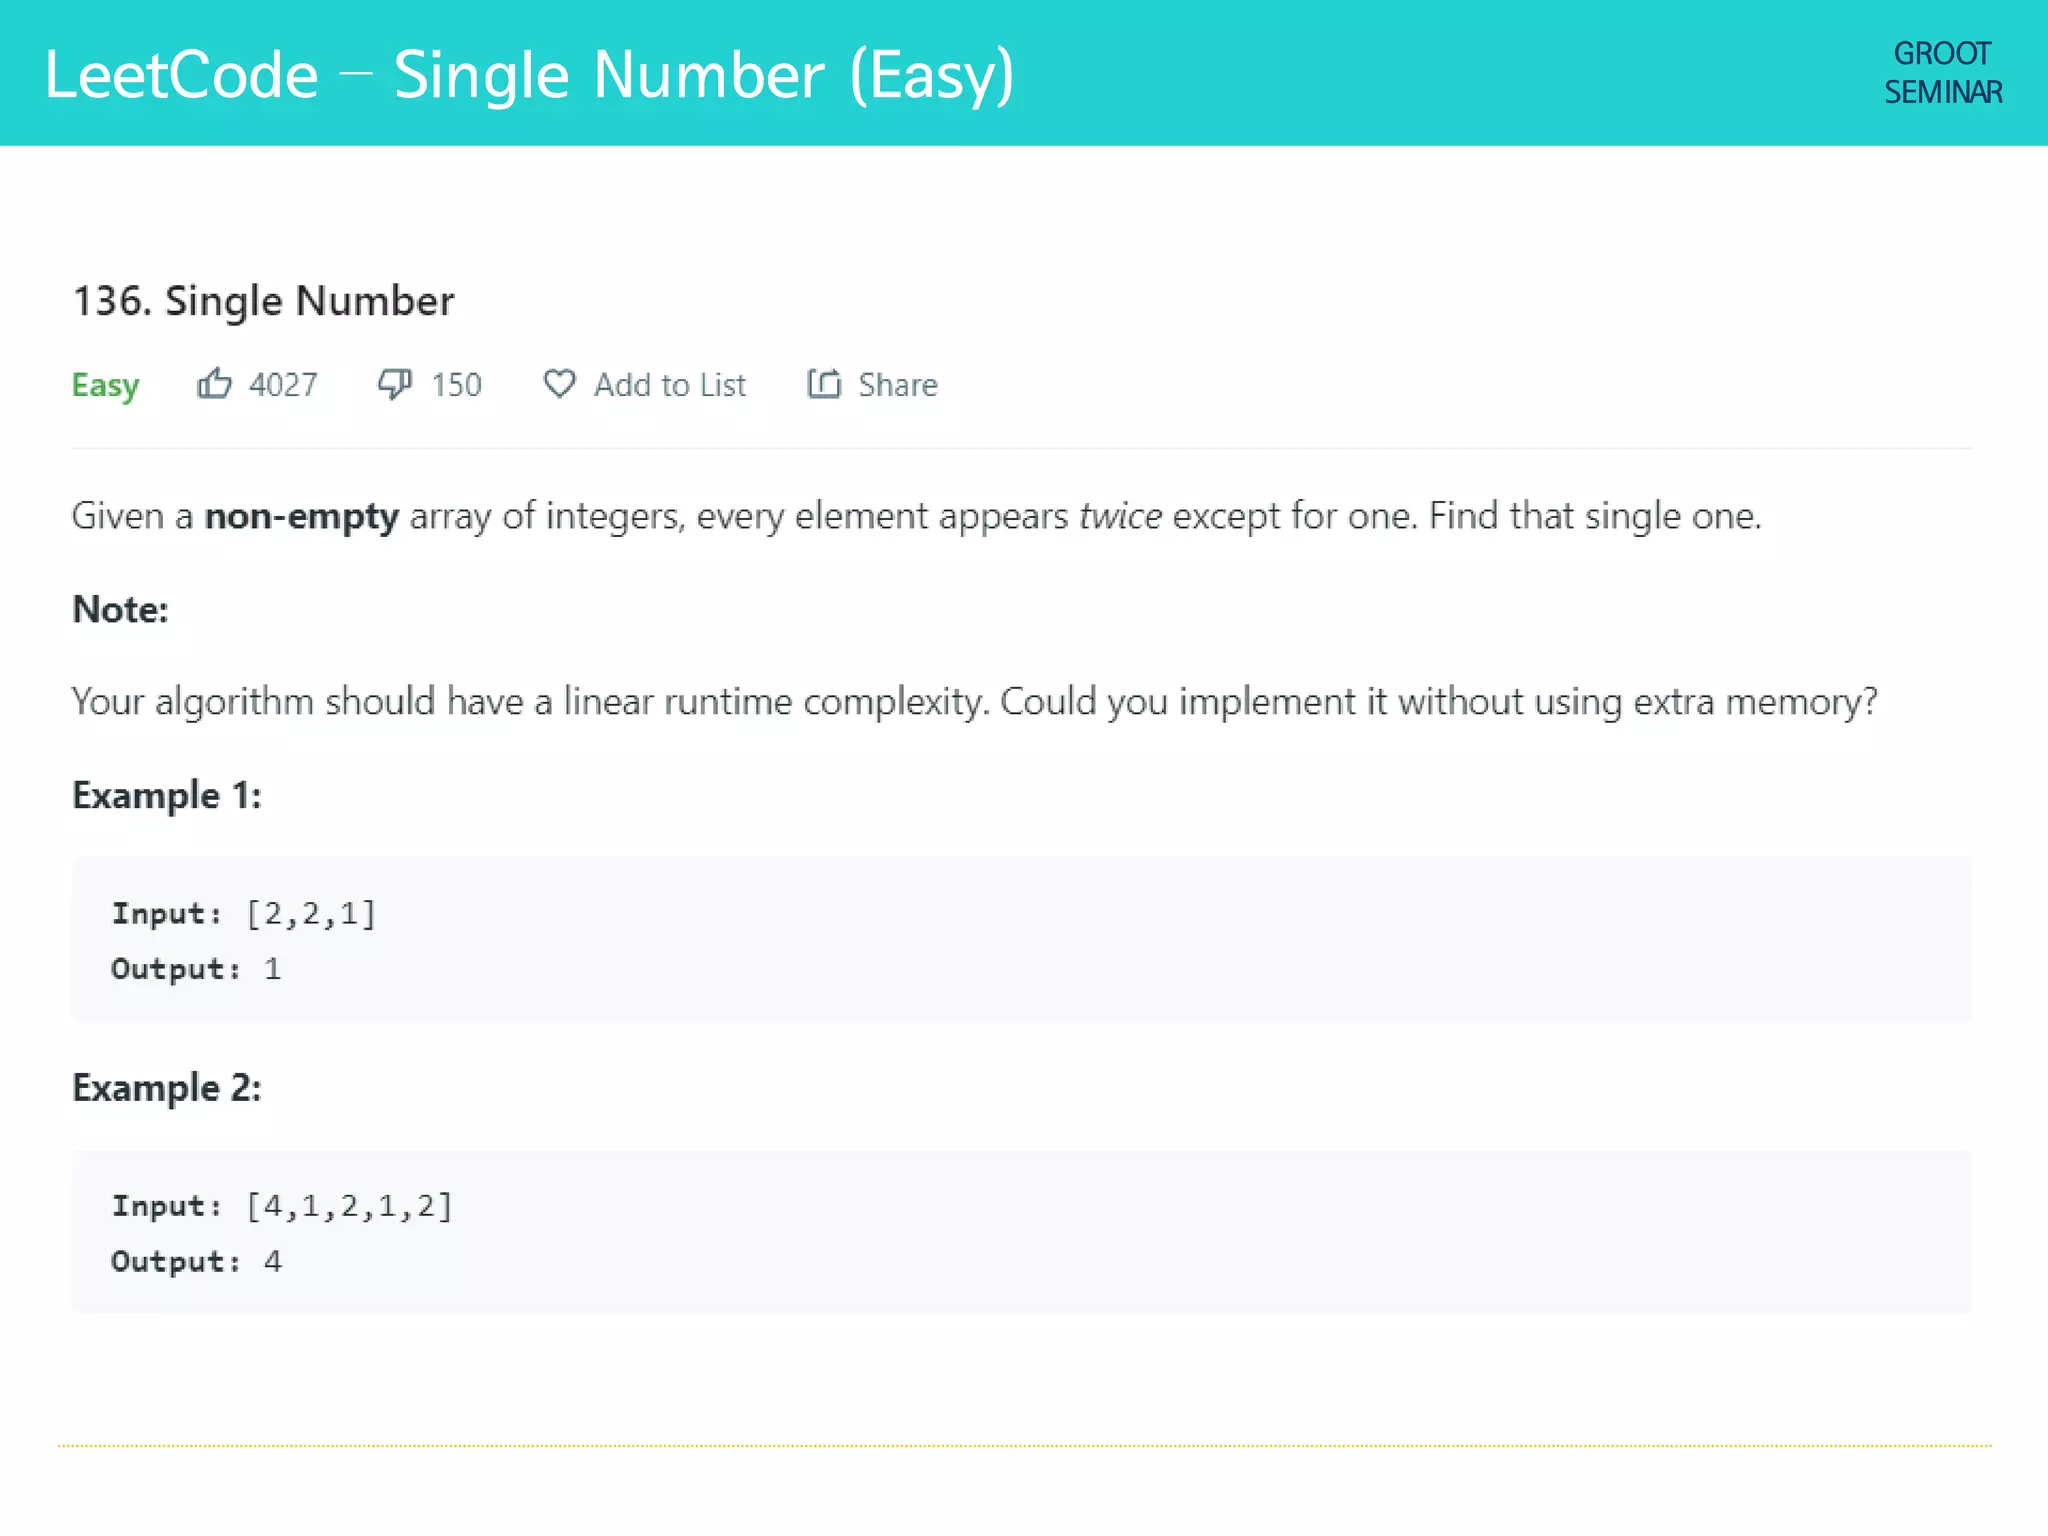Click the Example 2 heading
2048x1536 pixels.
pos(166,1087)
